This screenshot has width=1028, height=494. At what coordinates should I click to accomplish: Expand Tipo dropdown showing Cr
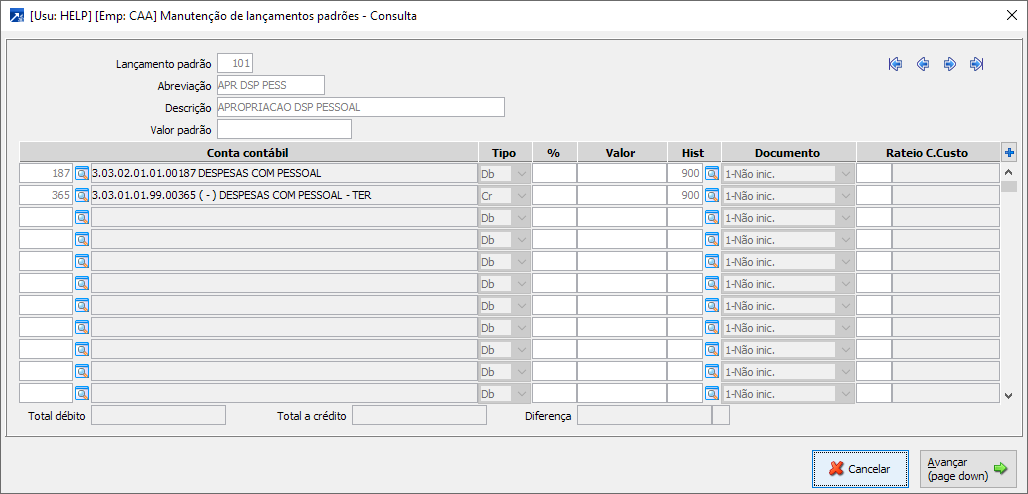522,195
